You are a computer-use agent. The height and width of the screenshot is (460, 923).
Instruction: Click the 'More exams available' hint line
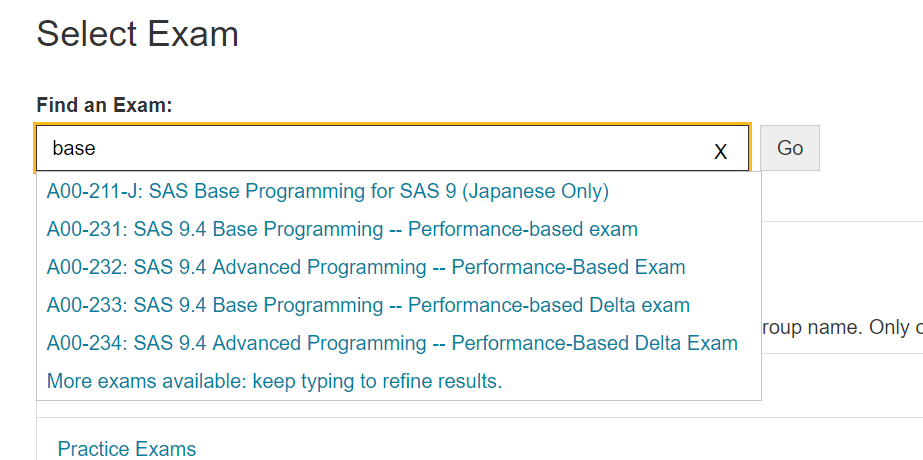(x=274, y=381)
